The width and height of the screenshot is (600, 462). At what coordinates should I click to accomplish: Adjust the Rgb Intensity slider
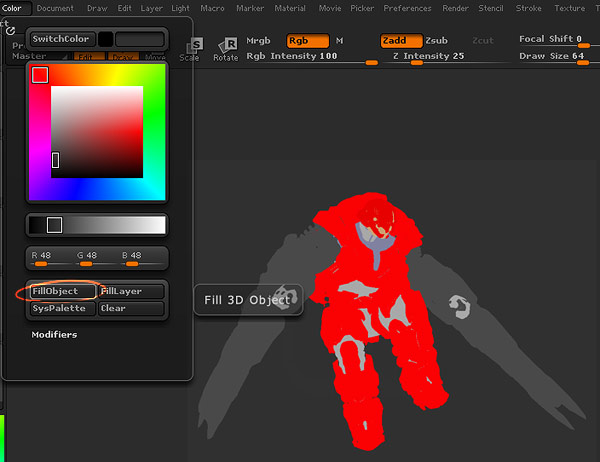click(x=311, y=57)
